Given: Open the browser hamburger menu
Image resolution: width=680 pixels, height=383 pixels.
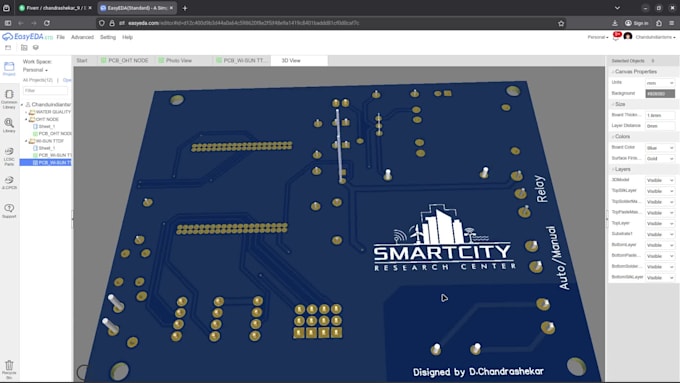Looking at the screenshot, I should (672, 23).
